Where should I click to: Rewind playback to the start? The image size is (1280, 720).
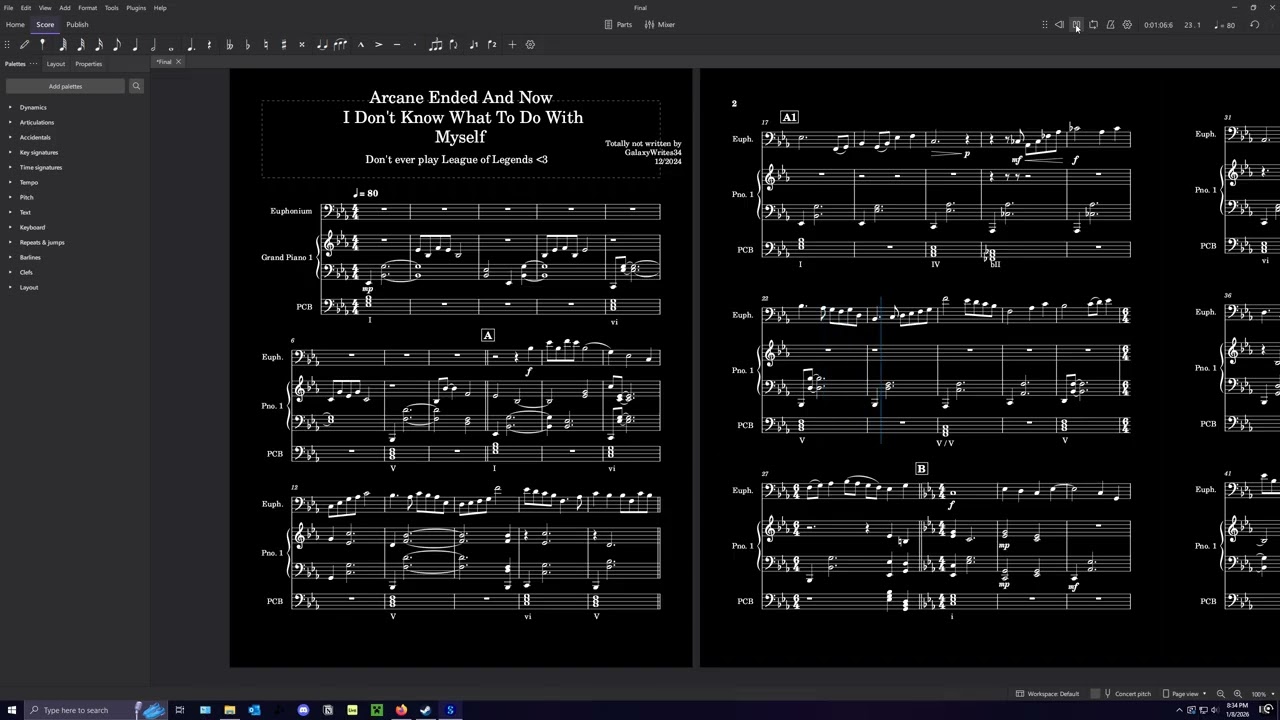(1059, 25)
